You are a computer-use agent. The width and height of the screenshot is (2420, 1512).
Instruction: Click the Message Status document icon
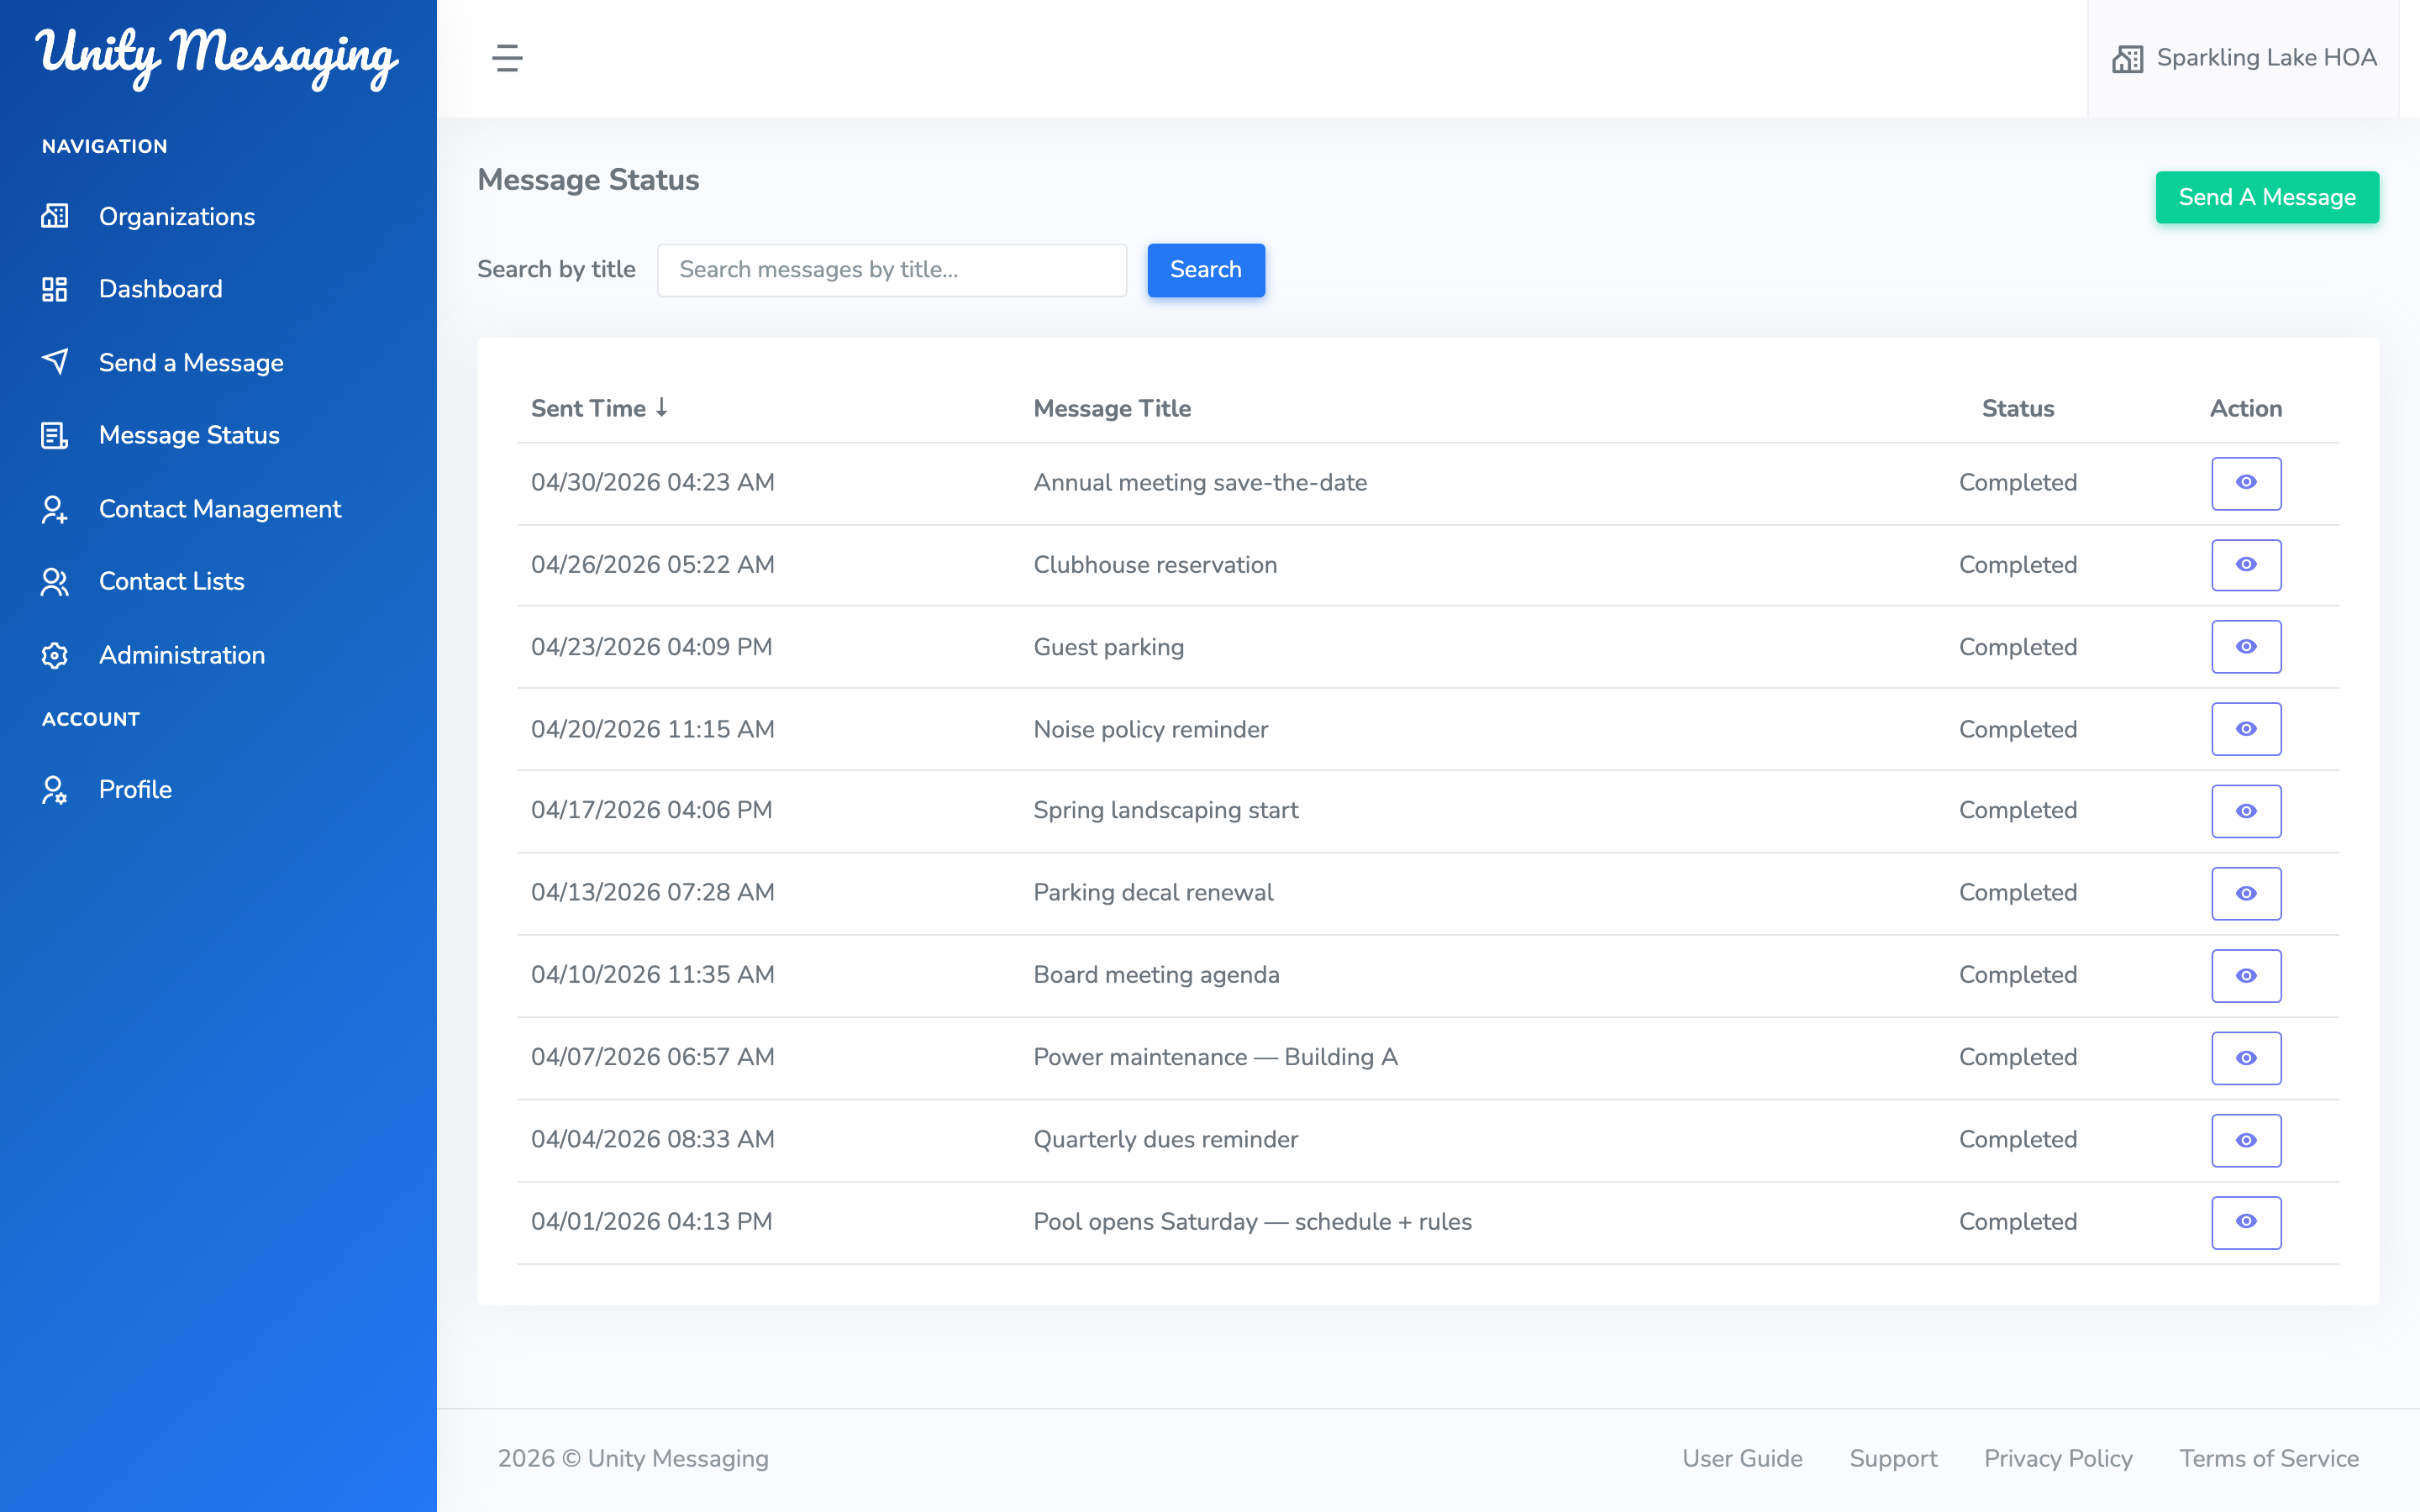tap(55, 435)
